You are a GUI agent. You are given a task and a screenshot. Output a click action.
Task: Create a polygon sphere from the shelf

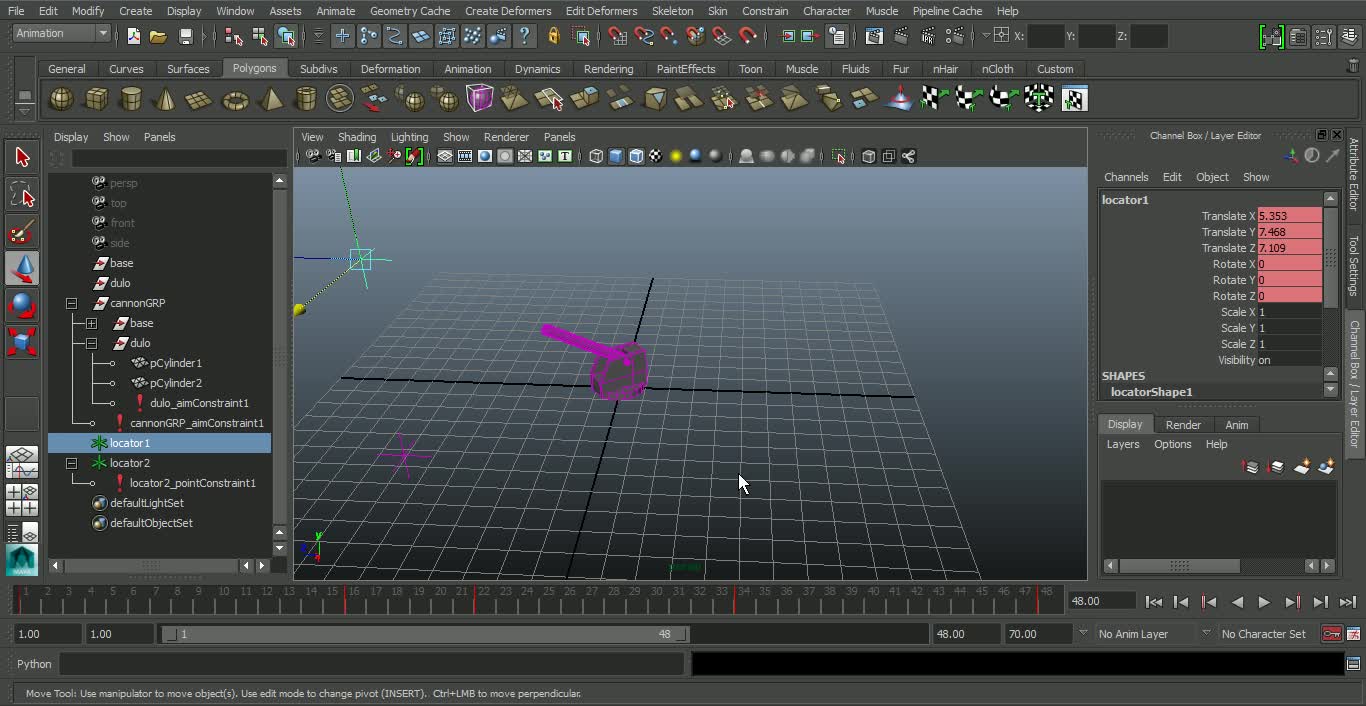click(61, 99)
